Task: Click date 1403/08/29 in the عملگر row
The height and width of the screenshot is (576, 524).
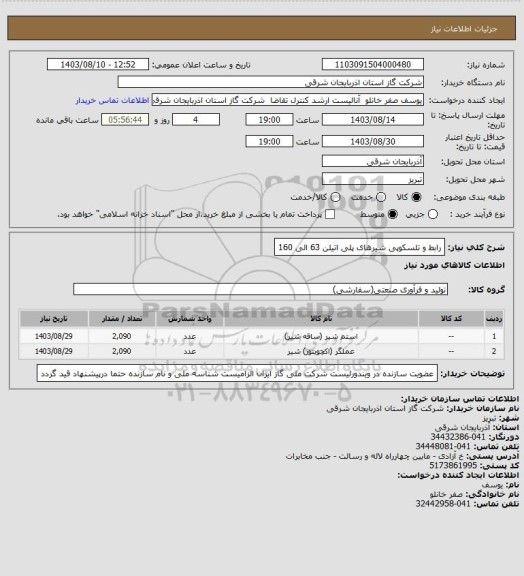Action: [x=54, y=351]
